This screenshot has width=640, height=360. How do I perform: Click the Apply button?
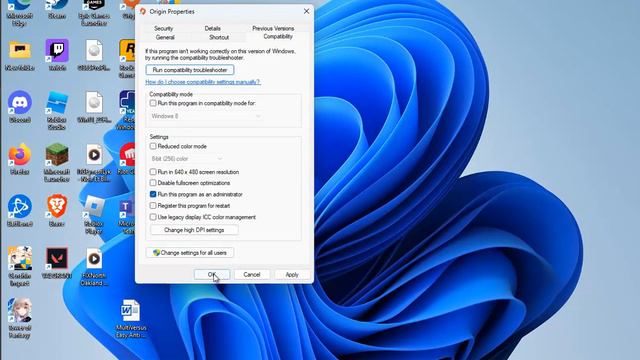(x=292, y=275)
